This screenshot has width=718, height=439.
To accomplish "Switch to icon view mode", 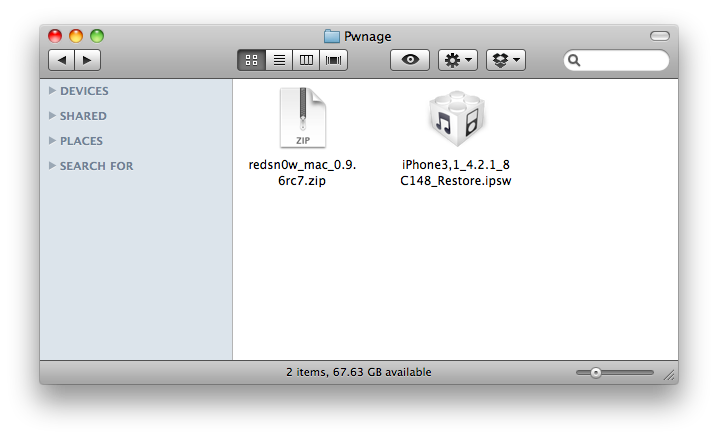I will click(252, 60).
